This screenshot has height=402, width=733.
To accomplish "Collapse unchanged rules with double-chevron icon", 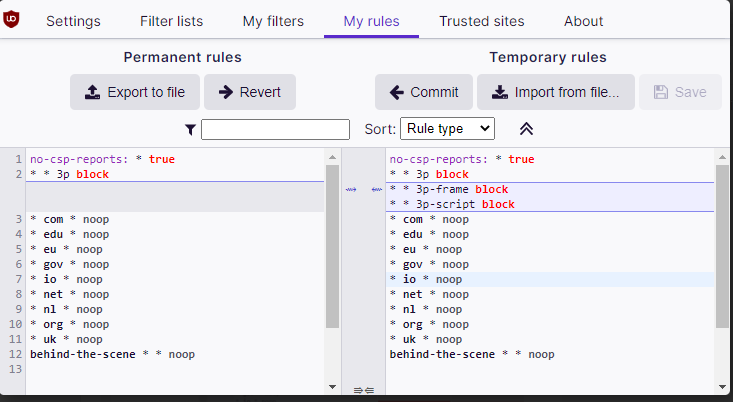I will 526,129.
